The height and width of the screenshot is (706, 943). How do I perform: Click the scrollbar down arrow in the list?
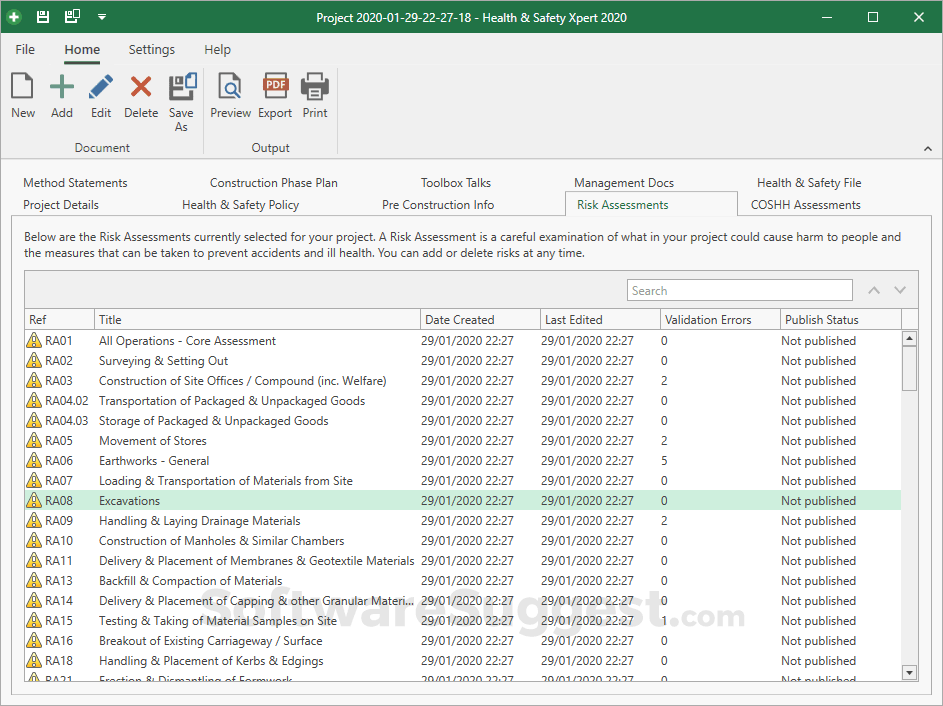coord(909,672)
